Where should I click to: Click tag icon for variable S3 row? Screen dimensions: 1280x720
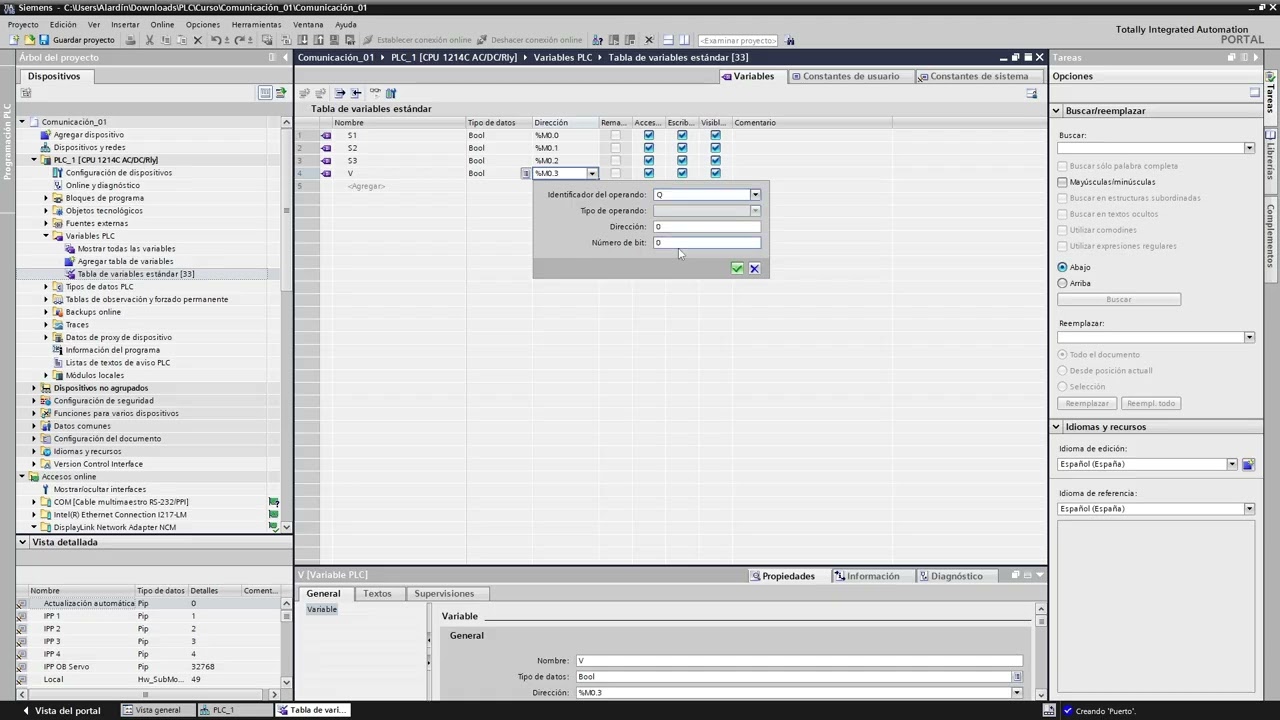(x=326, y=160)
